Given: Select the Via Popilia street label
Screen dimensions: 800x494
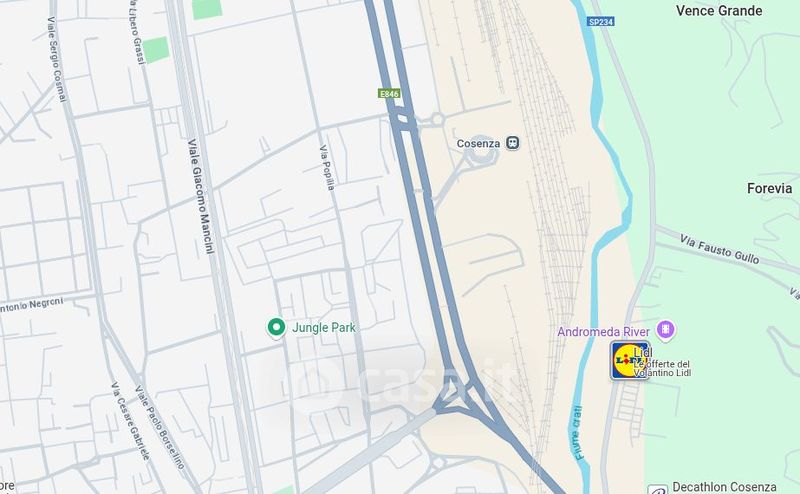Looking at the screenshot, I should point(327,167).
